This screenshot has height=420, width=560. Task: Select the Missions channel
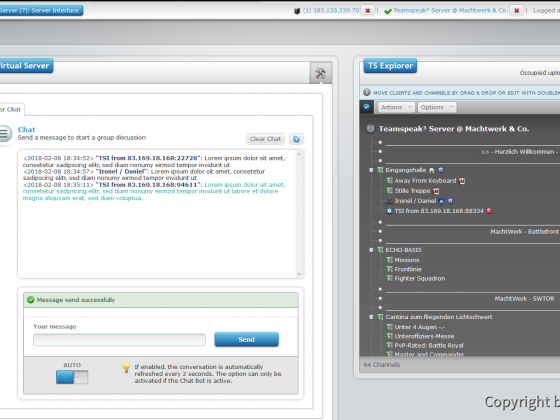(x=407, y=260)
